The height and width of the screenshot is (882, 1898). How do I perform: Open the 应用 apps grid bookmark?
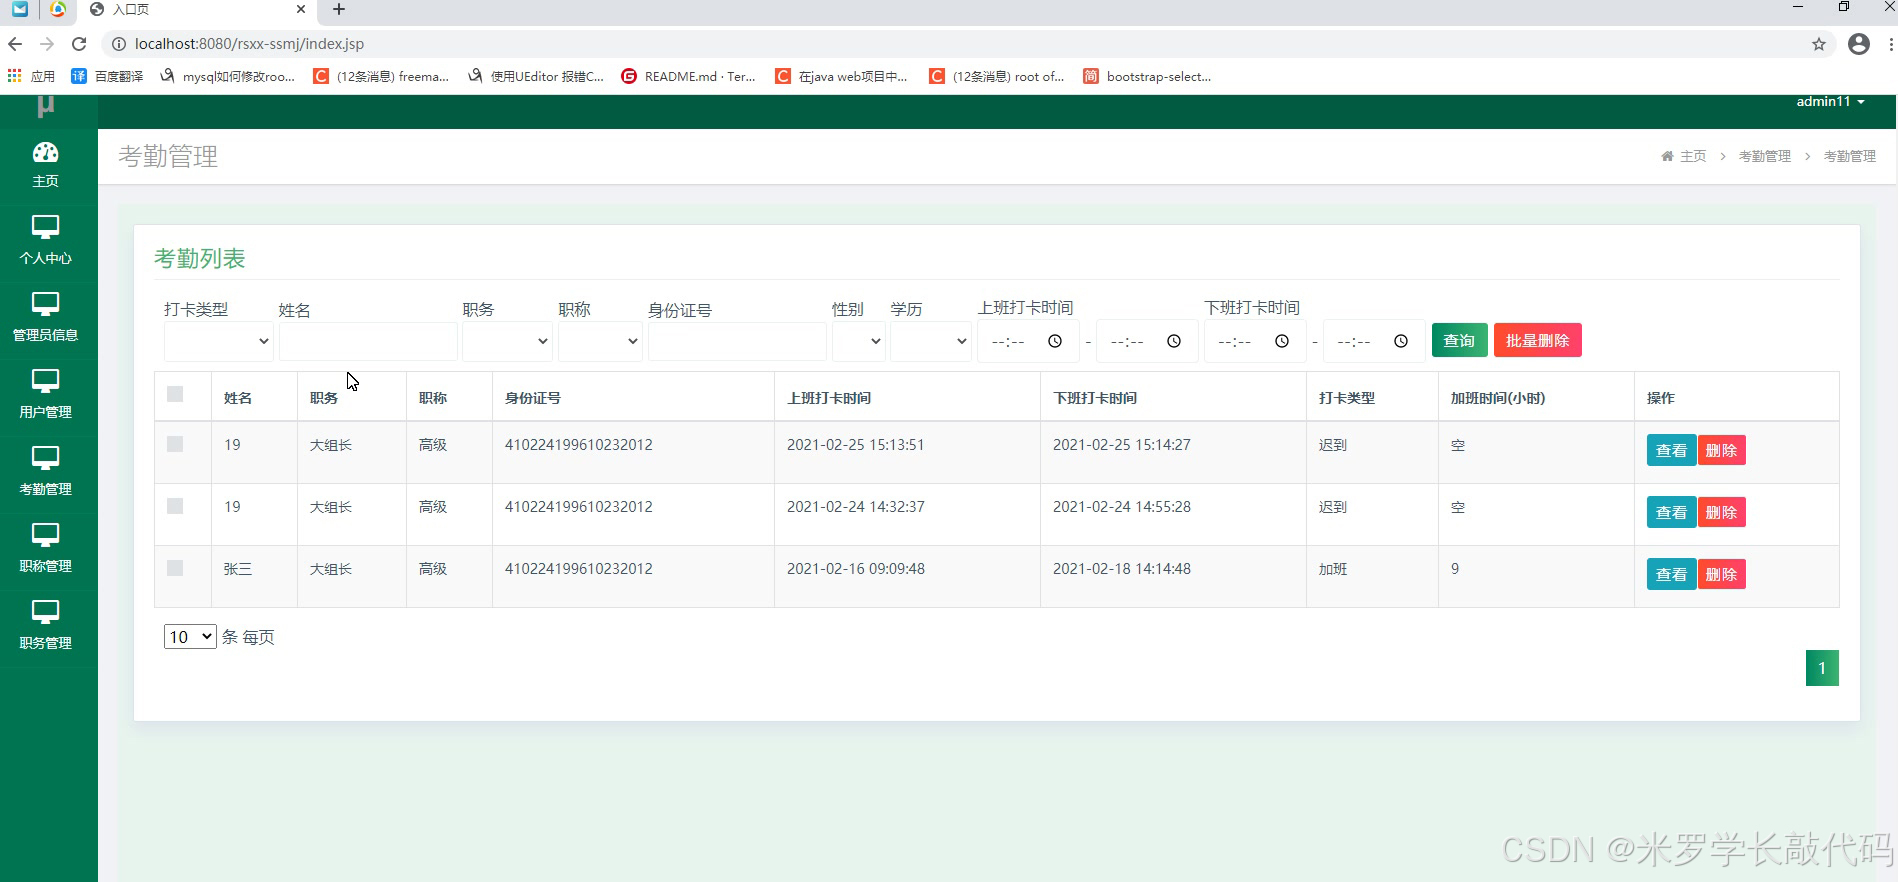point(31,76)
